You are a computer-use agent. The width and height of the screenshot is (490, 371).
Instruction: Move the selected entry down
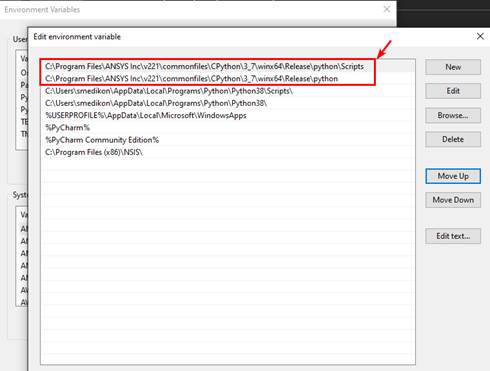coord(453,200)
